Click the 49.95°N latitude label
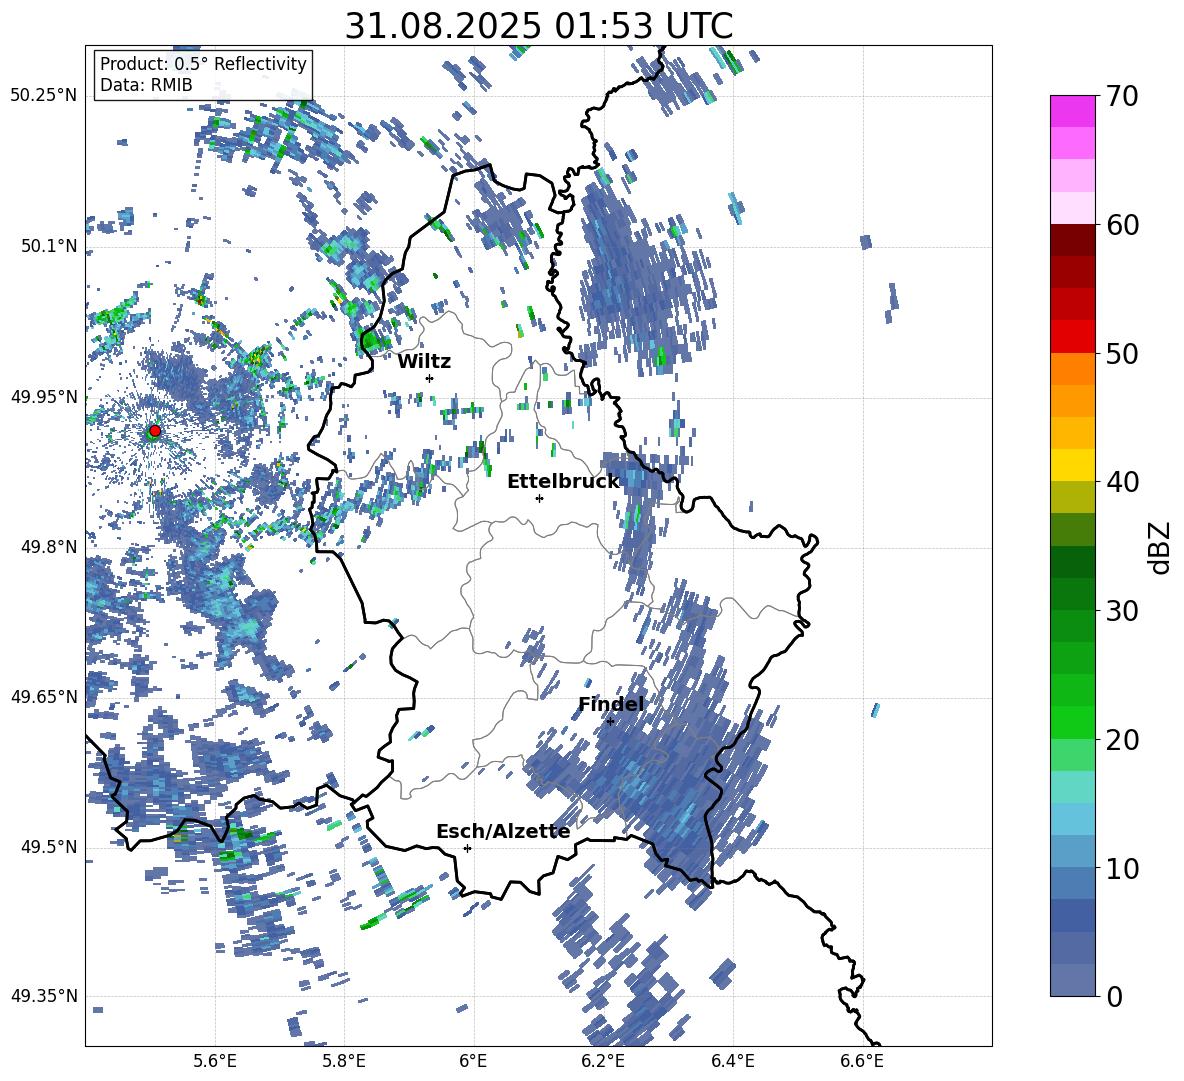This screenshot has height=1081, width=1184. coord(44,397)
